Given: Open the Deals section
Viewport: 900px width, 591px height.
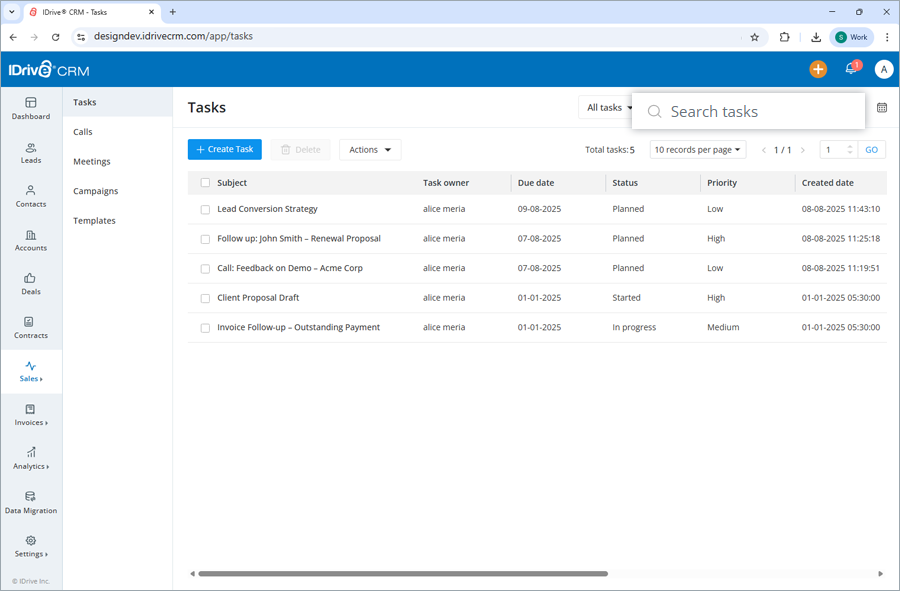Looking at the screenshot, I should pyautogui.click(x=31, y=285).
